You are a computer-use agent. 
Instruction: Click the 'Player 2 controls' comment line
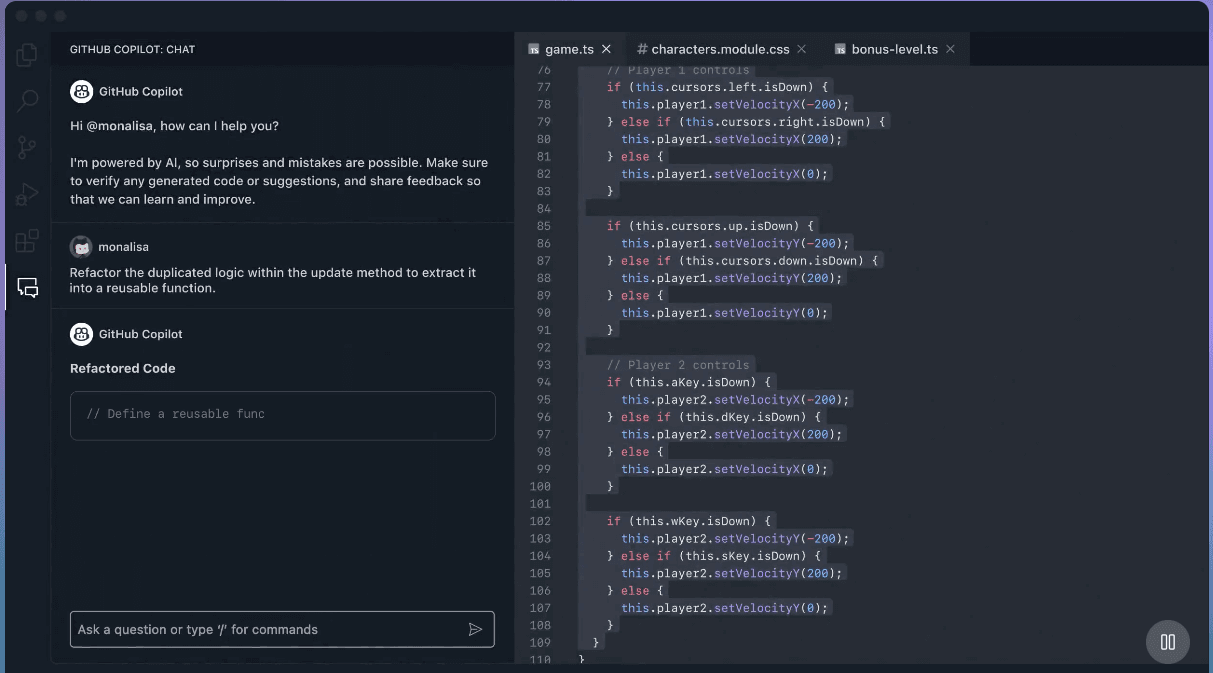point(677,365)
